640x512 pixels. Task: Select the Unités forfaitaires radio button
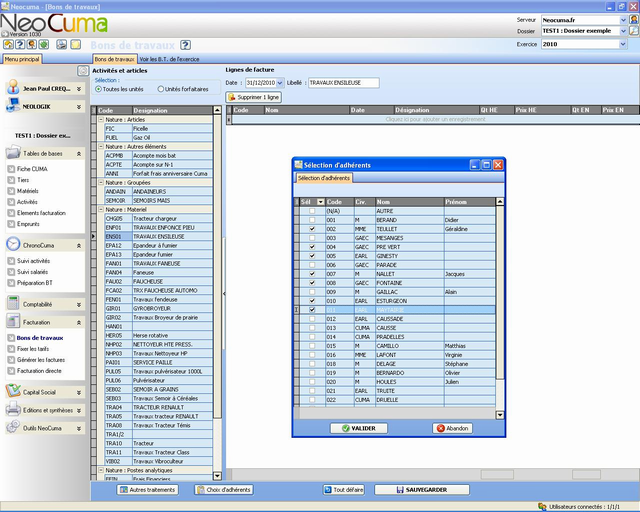point(160,89)
